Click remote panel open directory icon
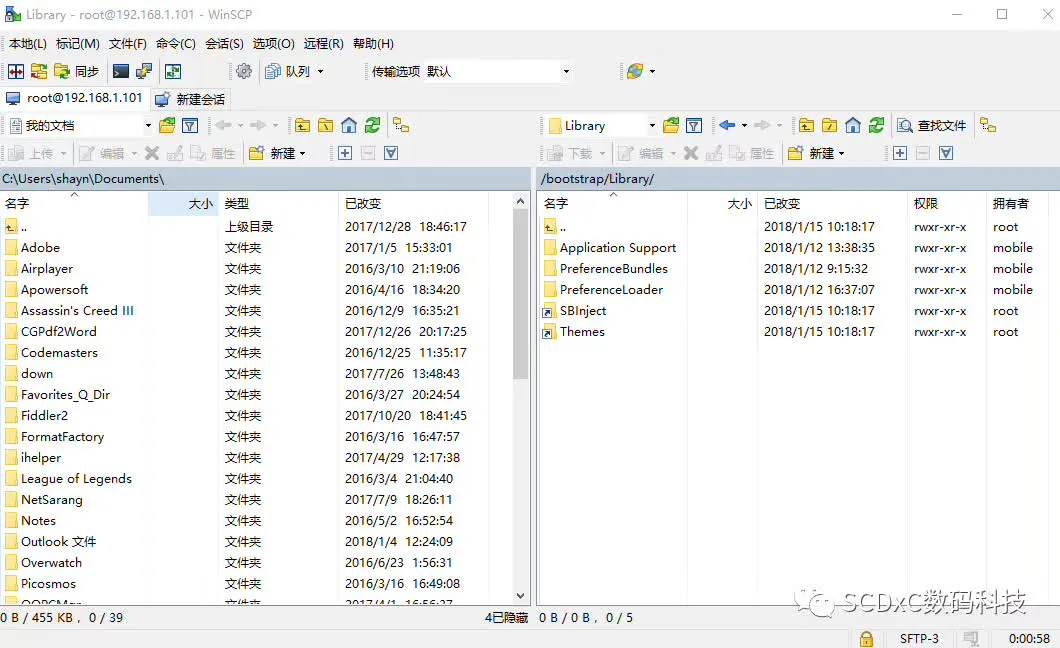 [x=671, y=125]
